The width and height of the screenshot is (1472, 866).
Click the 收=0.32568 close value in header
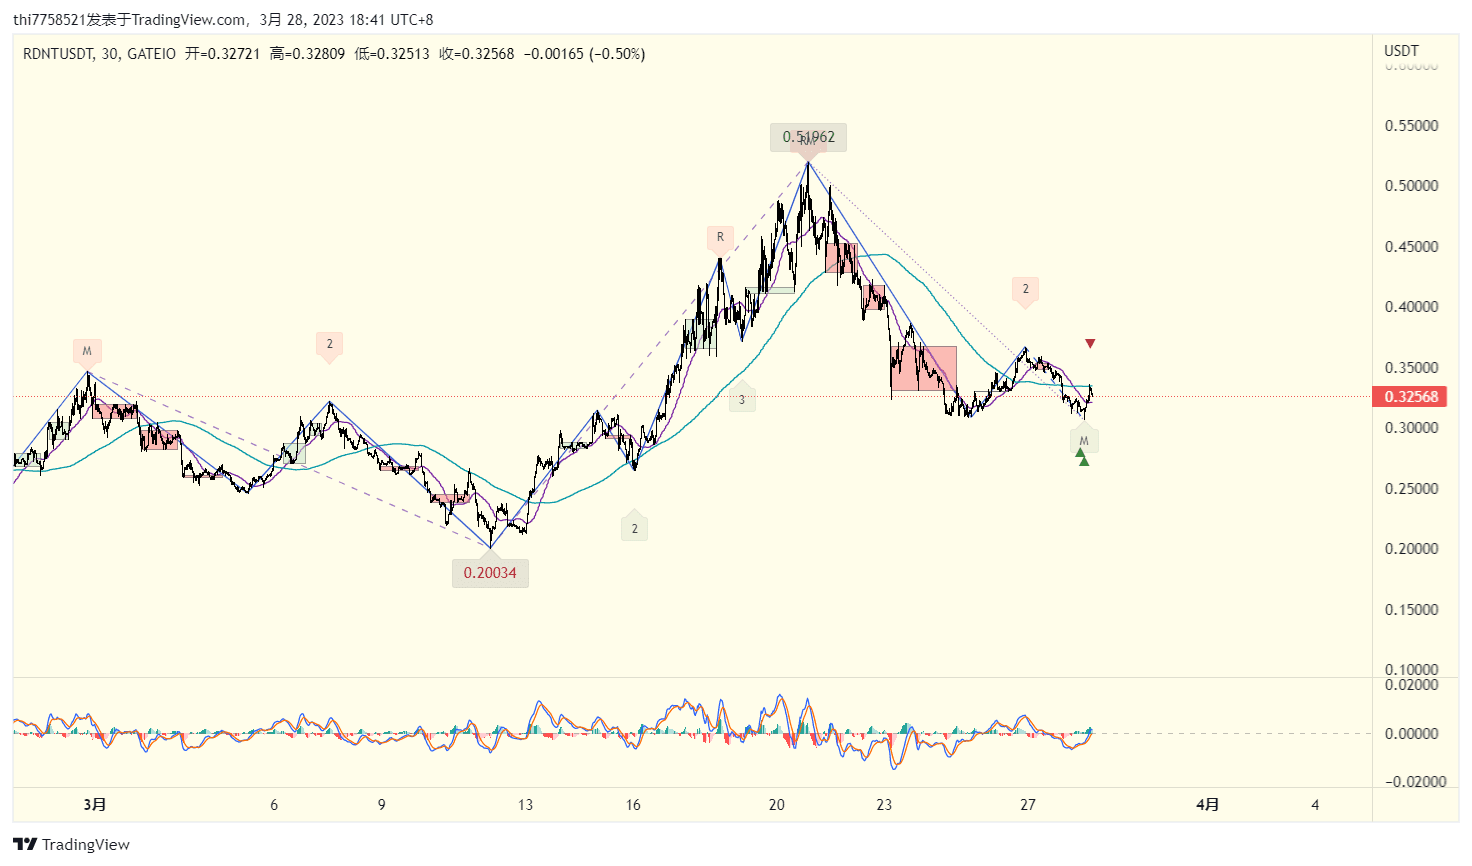(x=475, y=54)
